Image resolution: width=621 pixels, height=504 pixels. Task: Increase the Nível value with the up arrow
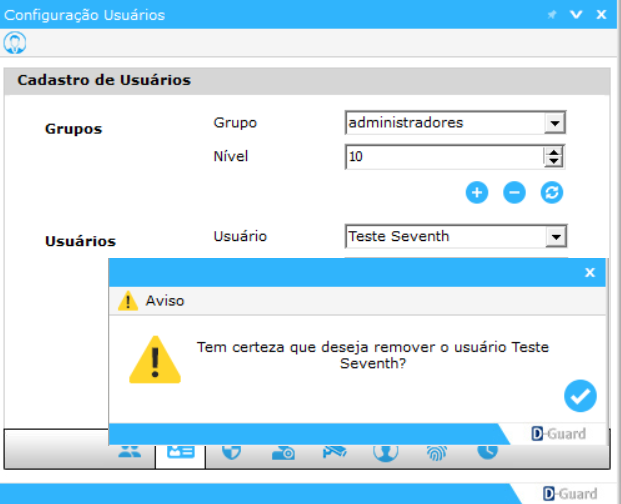[x=554, y=152]
